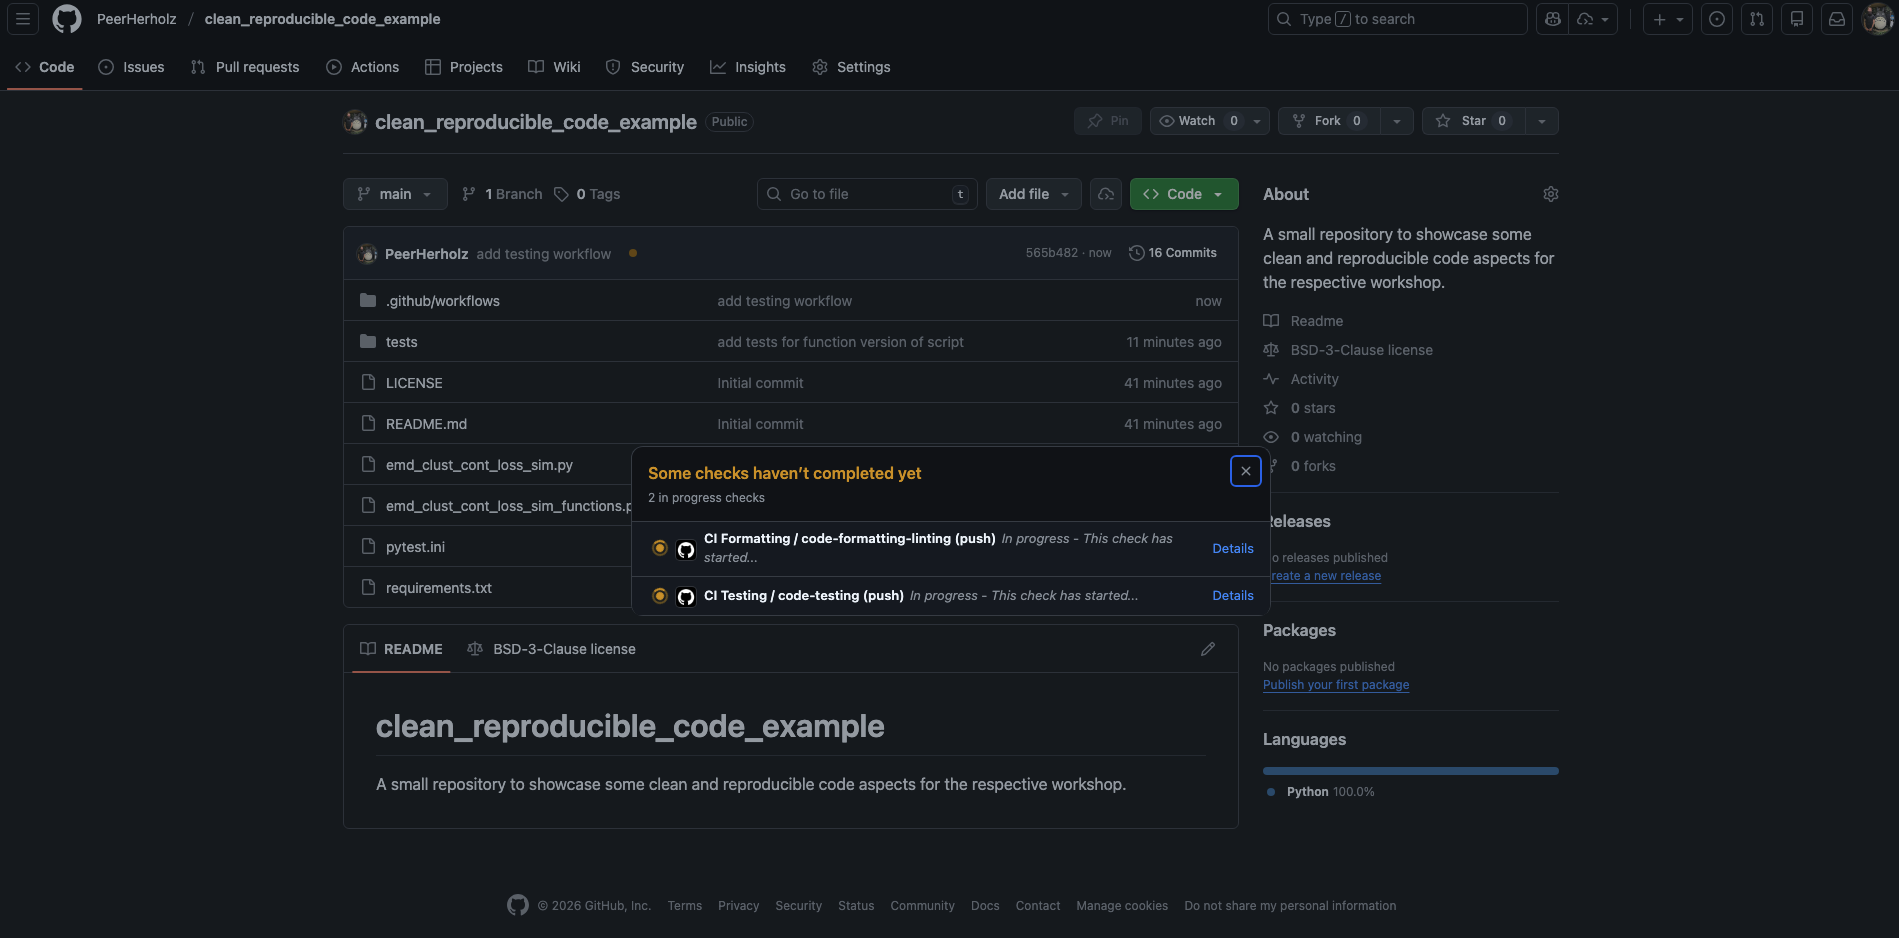Open emd_clust_cont_loss_sim.py file
1899x938 pixels.
[479, 465]
